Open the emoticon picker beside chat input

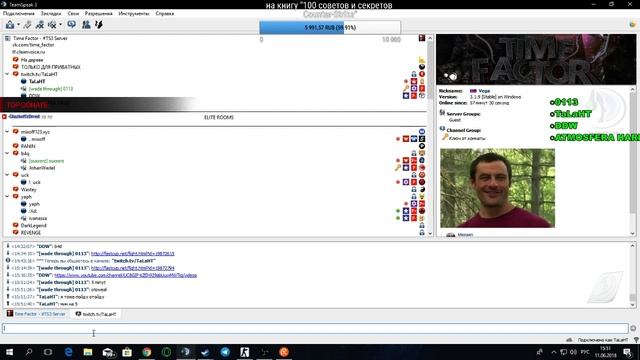coord(633,328)
